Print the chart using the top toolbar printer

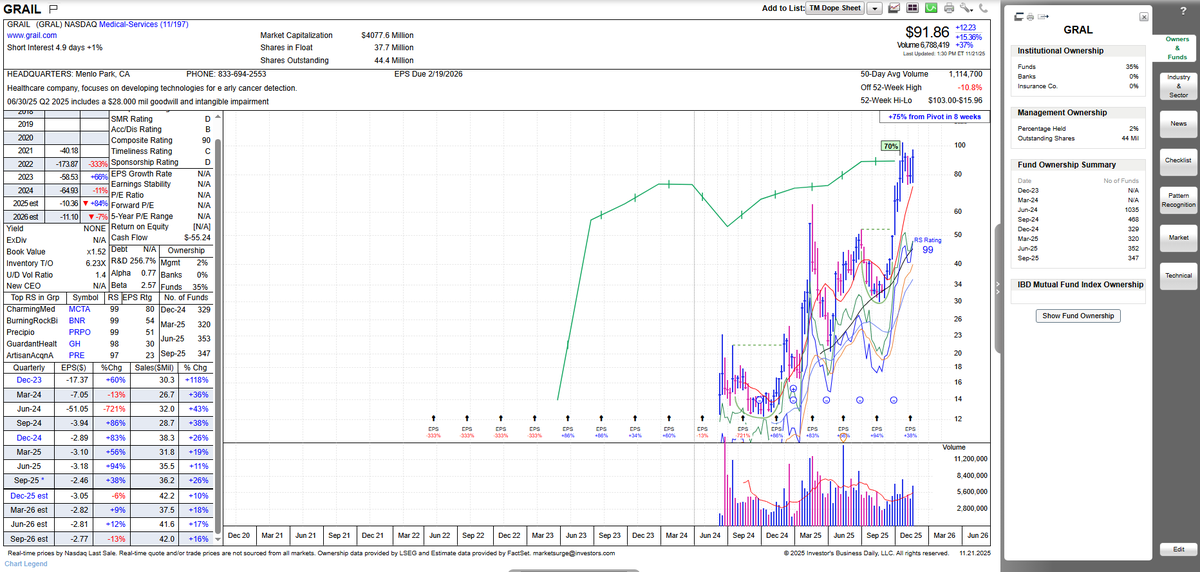coord(948,8)
